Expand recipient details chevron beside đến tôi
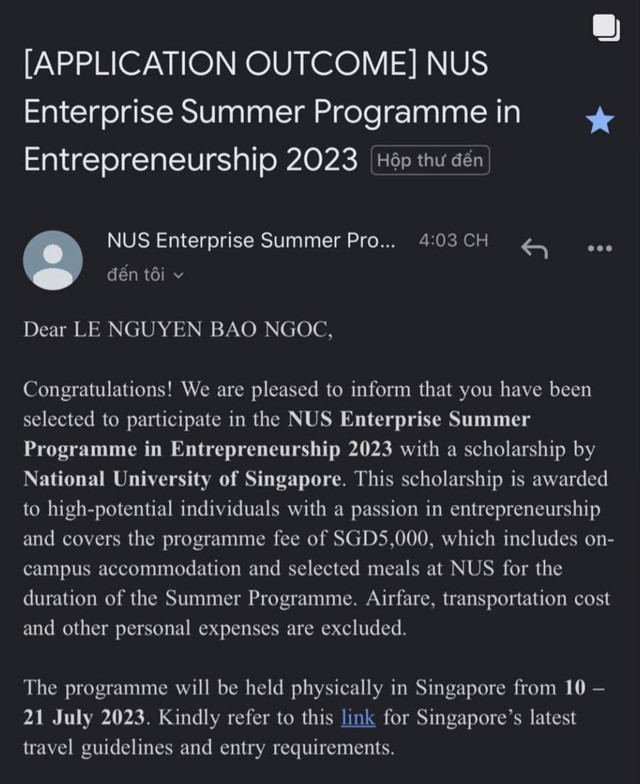The height and width of the screenshot is (784, 640). 178,276
